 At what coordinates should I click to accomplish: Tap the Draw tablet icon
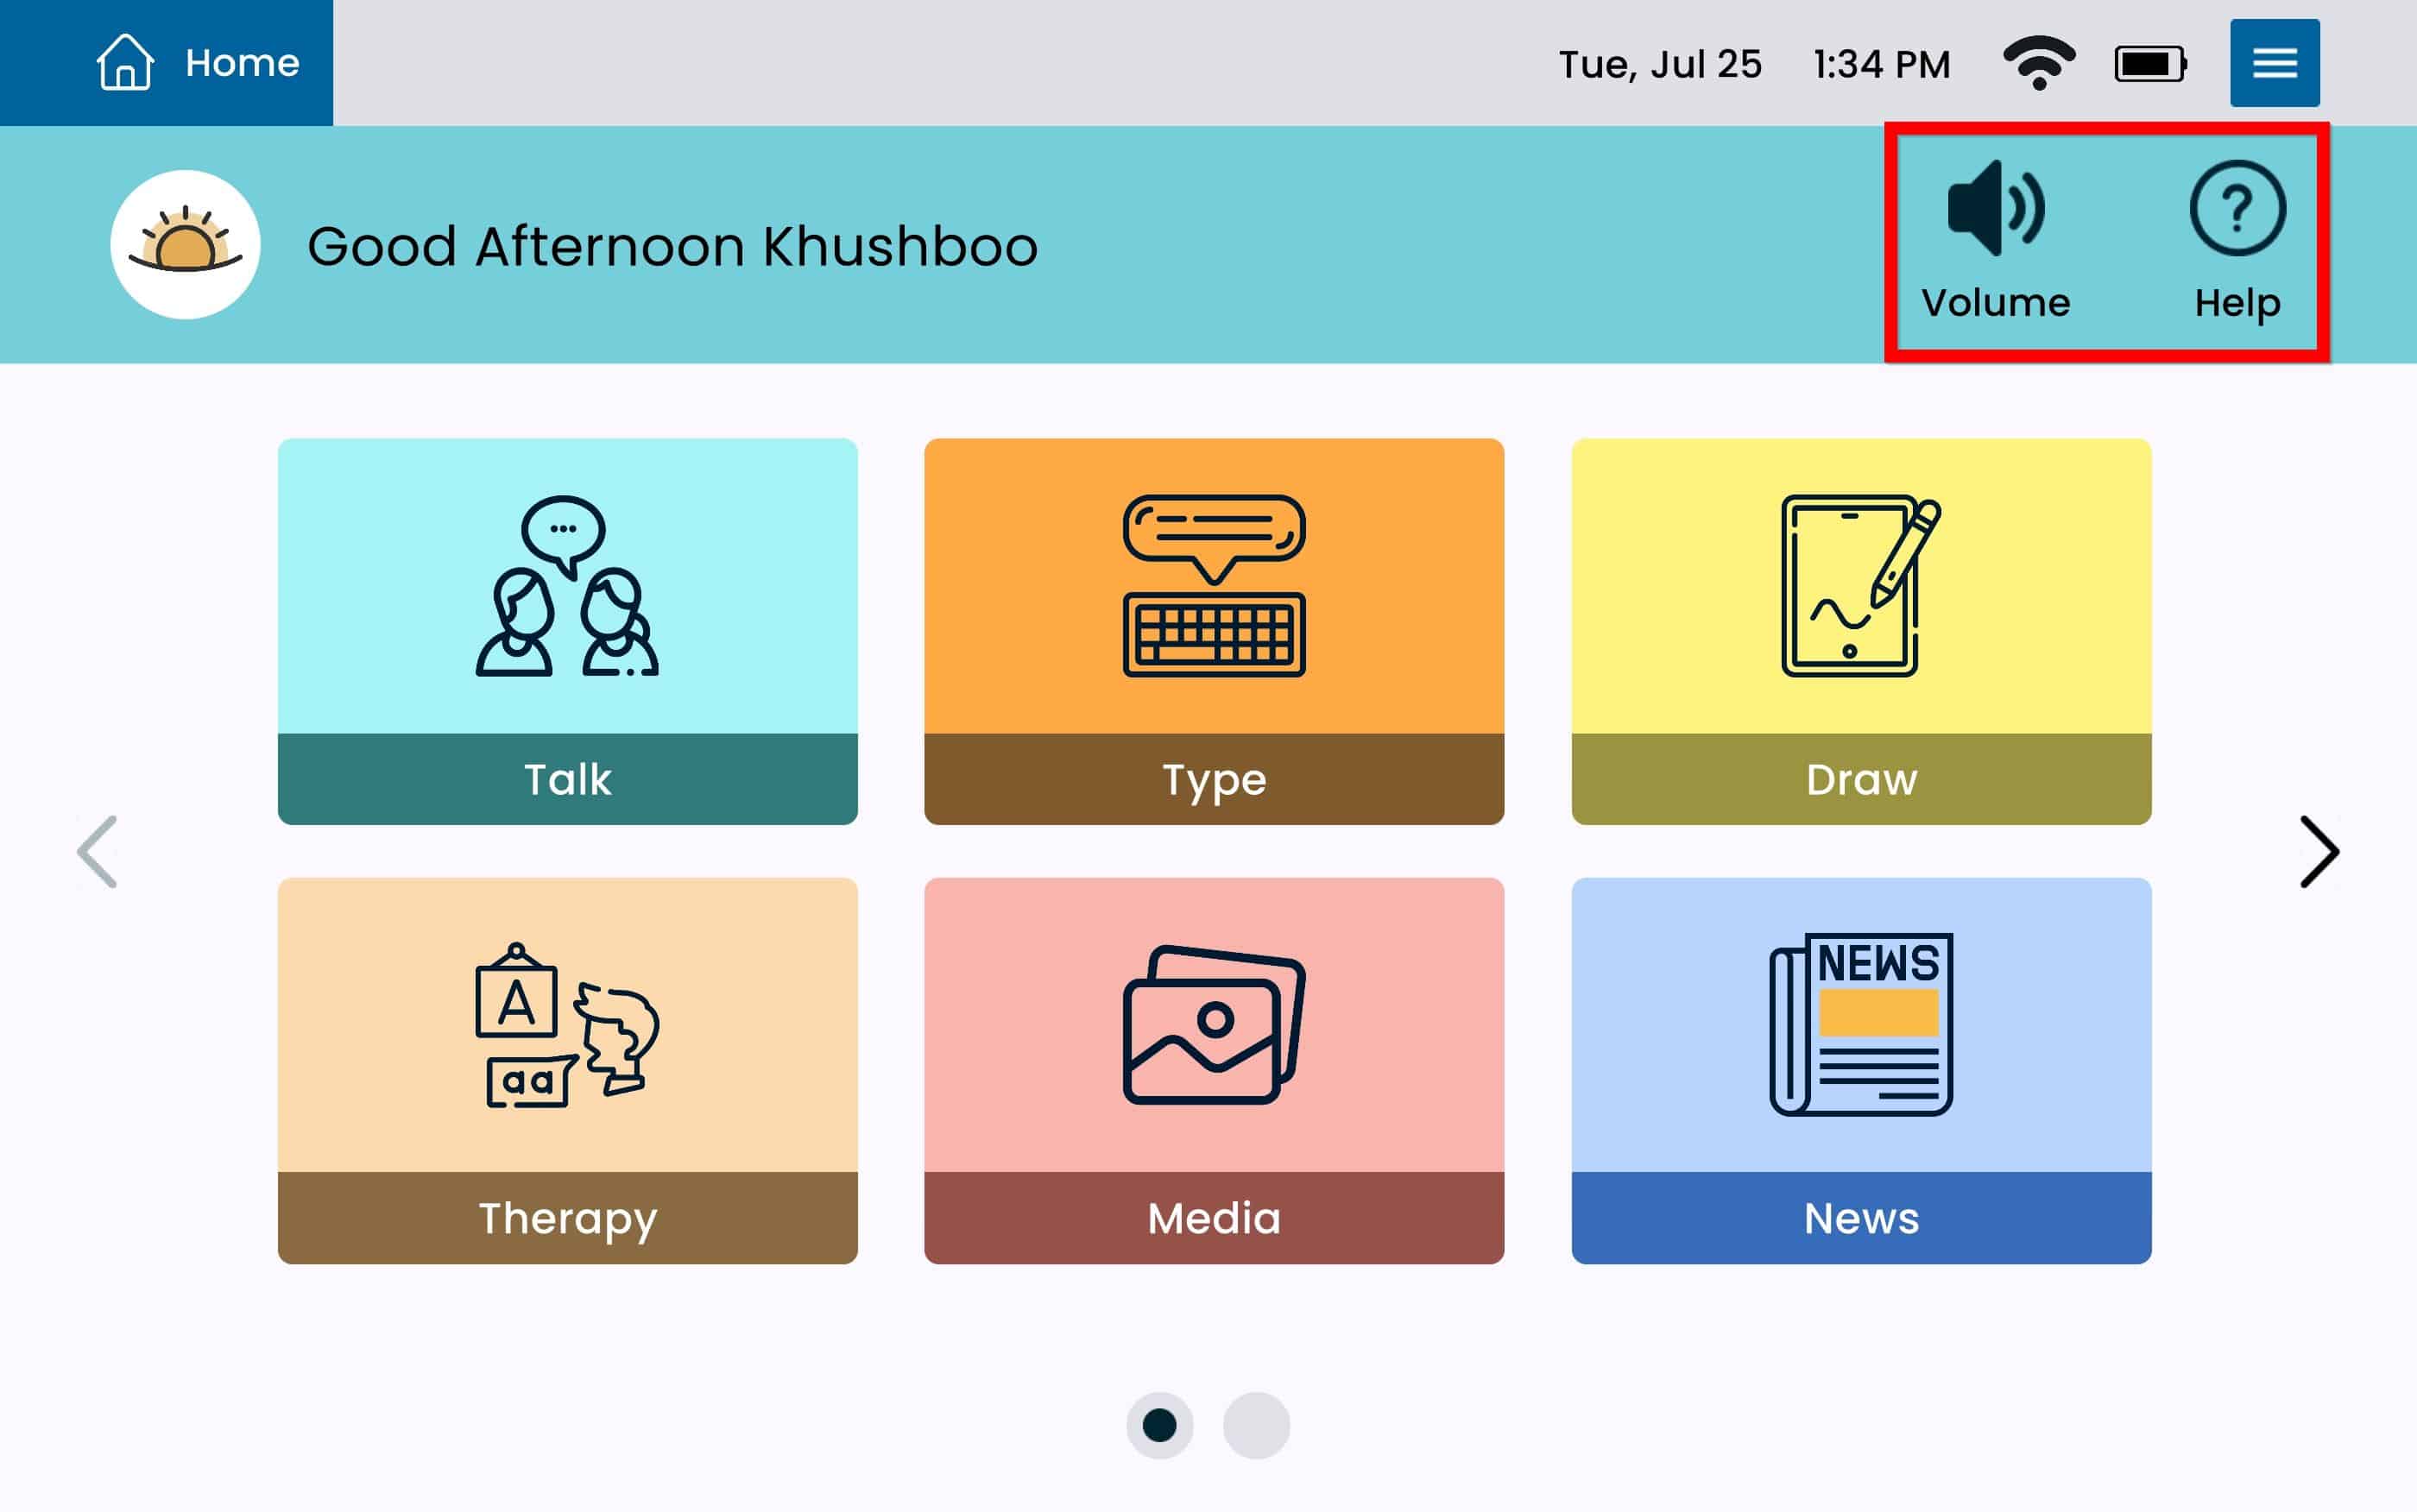click(x=1860, y=587)
